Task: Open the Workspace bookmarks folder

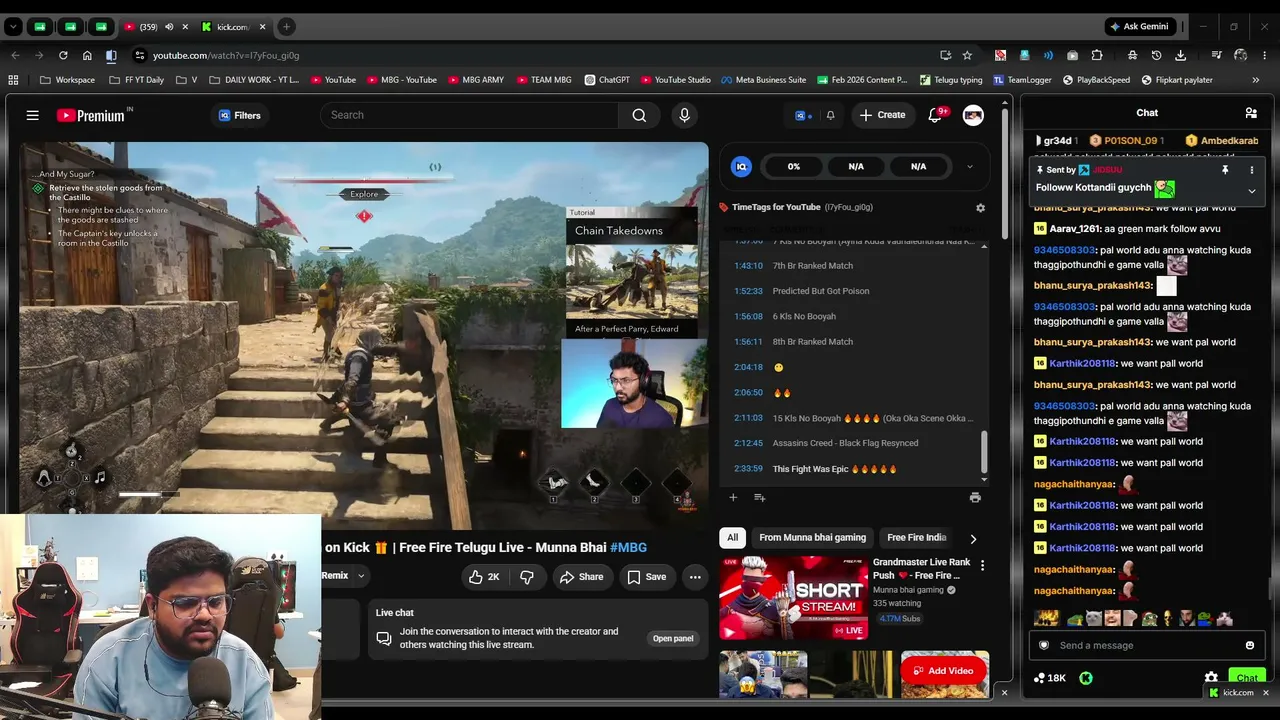Action: coord(68,80)
